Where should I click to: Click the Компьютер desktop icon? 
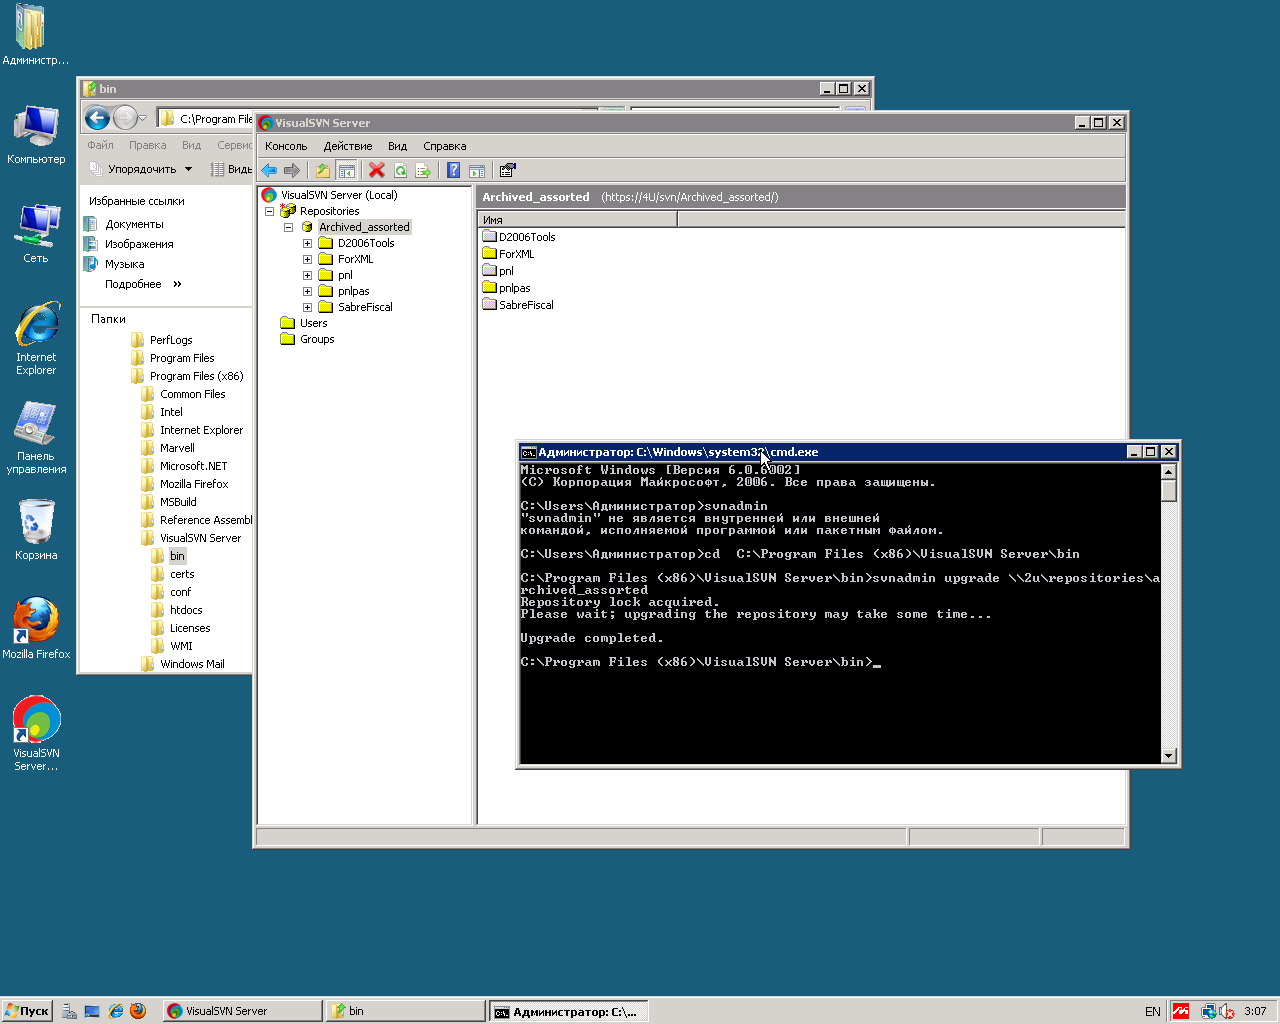click(36, 134)
